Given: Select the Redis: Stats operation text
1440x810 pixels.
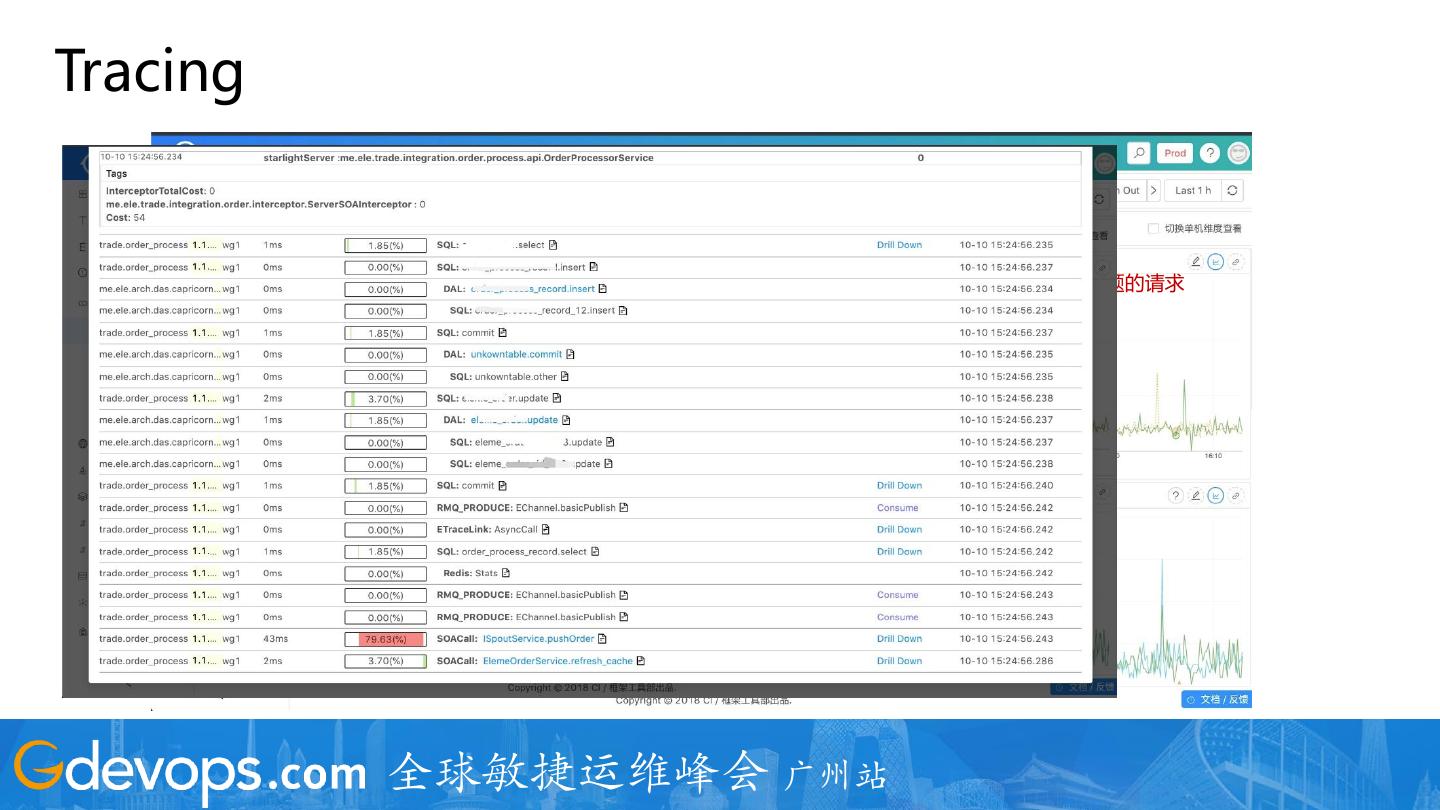Looking at the screenshot, I should tap(470, 573).
